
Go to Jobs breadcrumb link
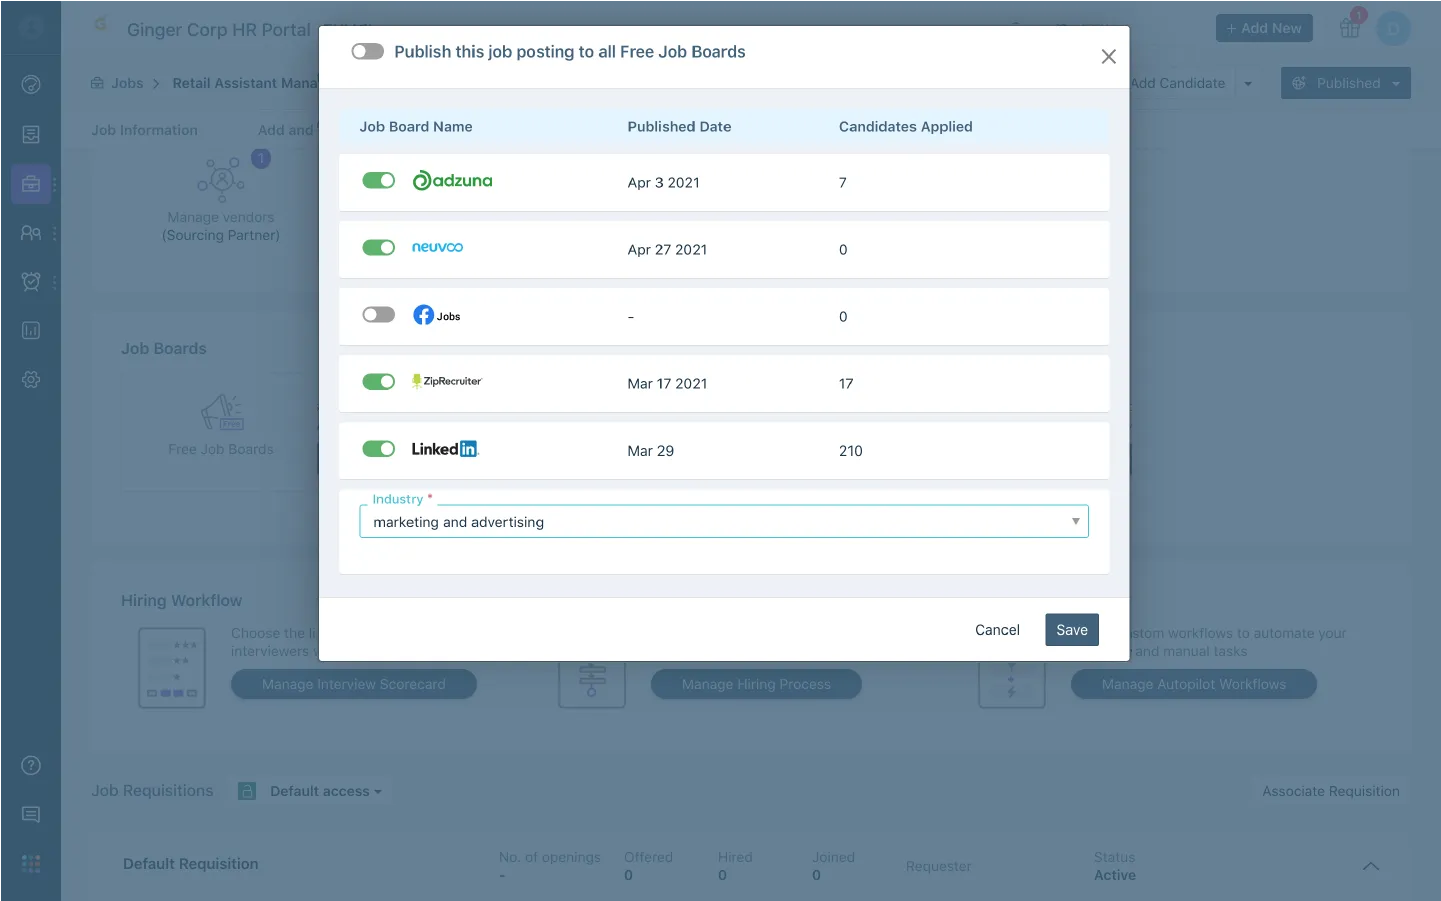point(127,83)
